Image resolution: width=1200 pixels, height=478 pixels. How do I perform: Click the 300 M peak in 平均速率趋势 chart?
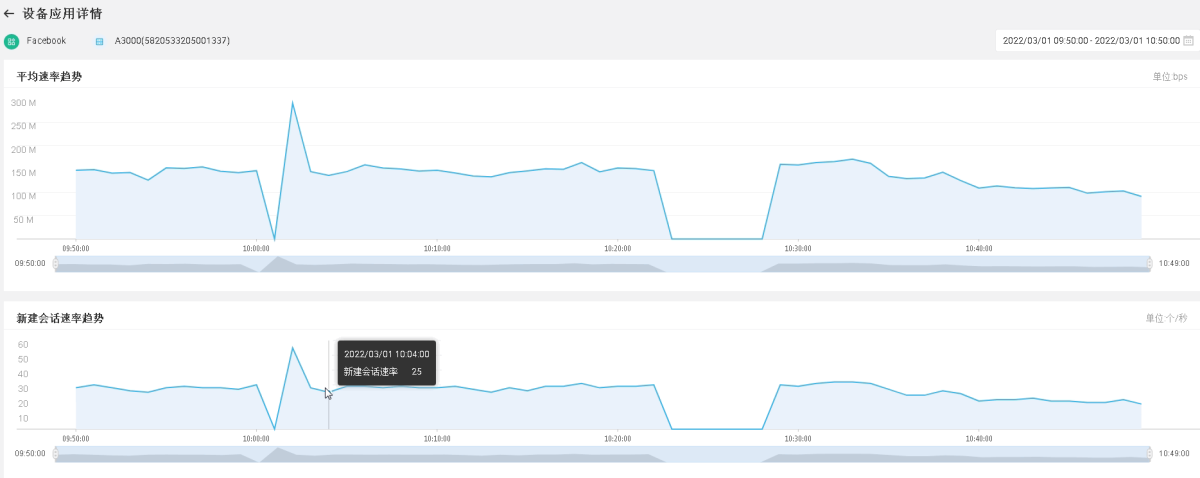[x=292, y=102]
